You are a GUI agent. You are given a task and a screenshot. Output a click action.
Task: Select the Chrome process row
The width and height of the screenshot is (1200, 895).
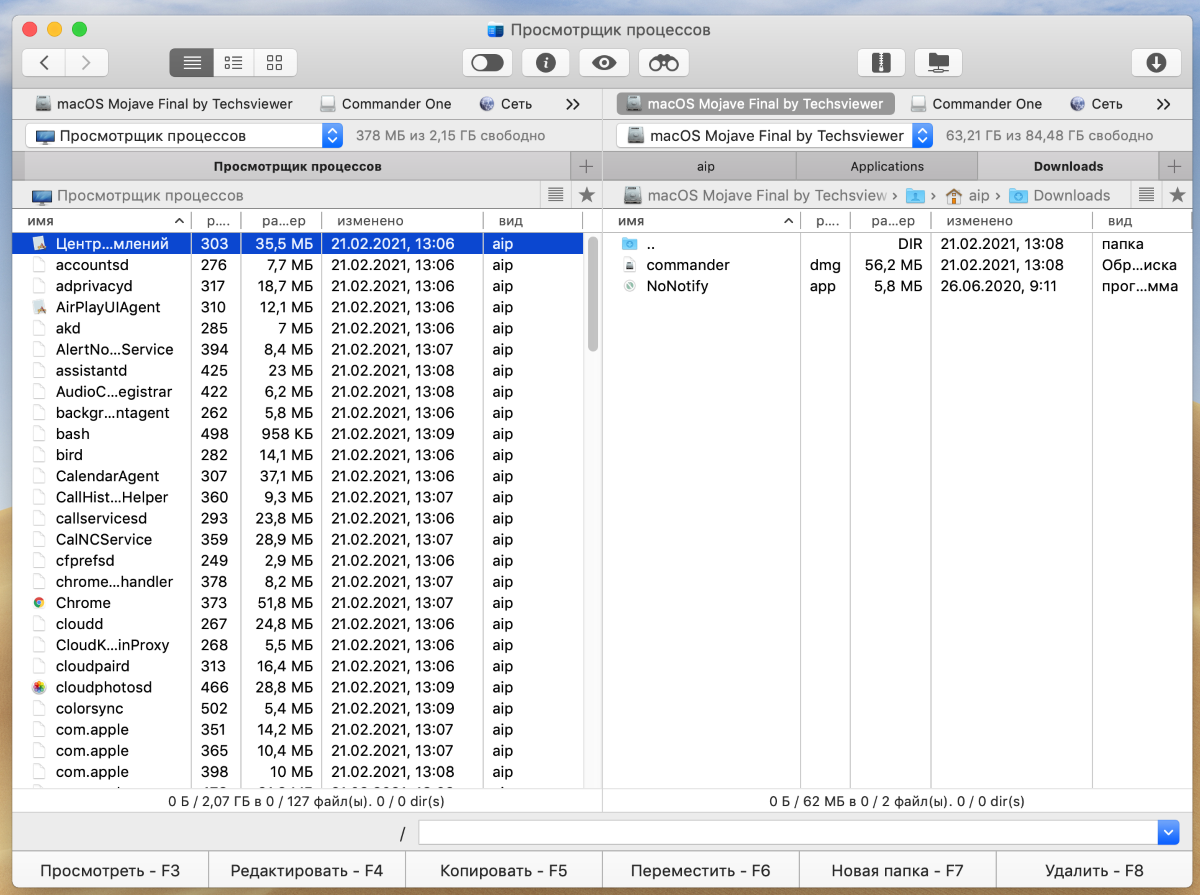tap(298, 603)
